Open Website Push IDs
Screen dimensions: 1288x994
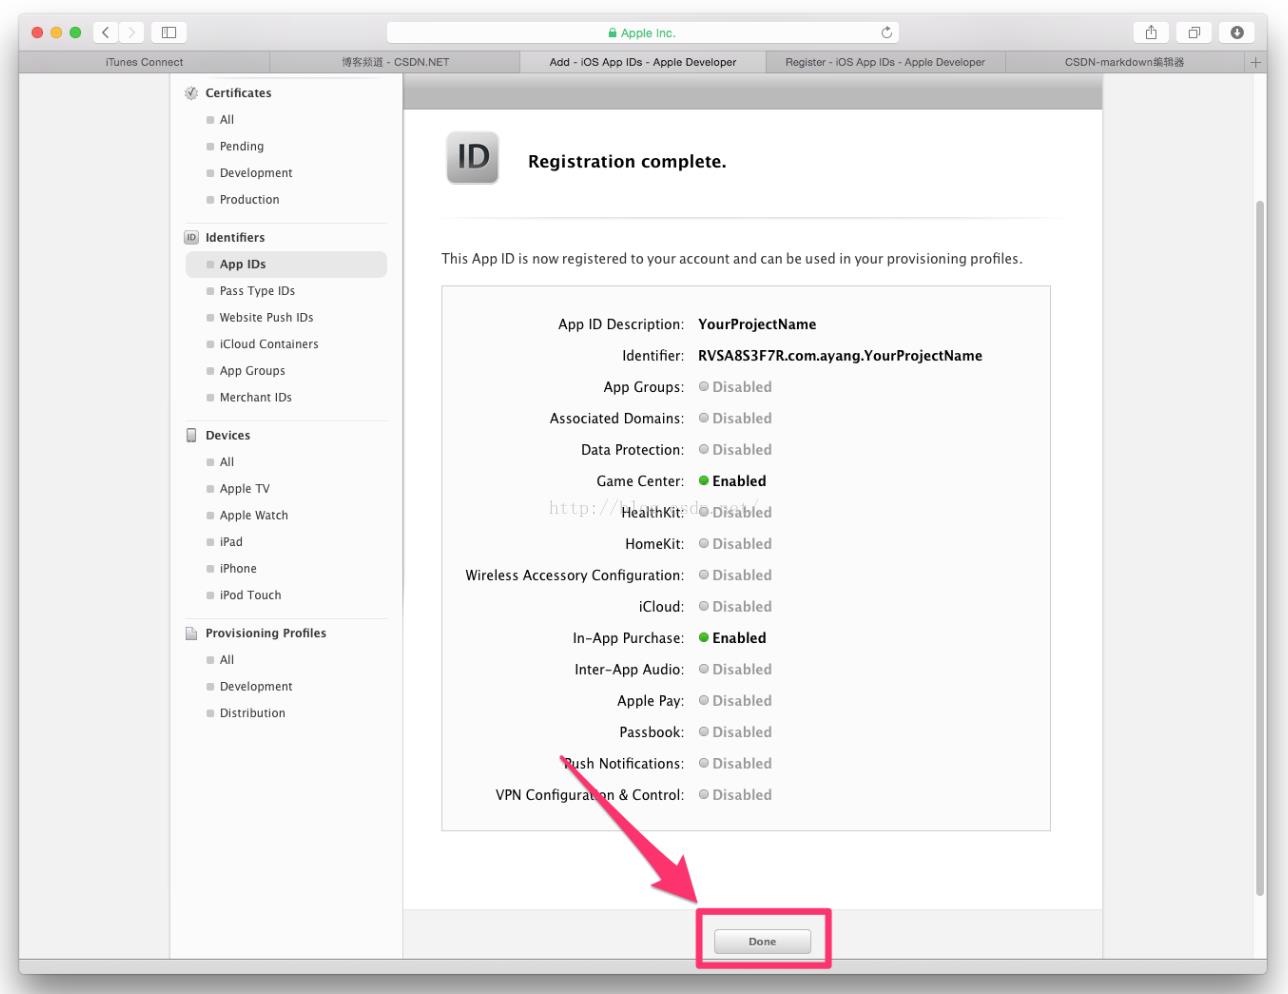click(x=267, y=318)
